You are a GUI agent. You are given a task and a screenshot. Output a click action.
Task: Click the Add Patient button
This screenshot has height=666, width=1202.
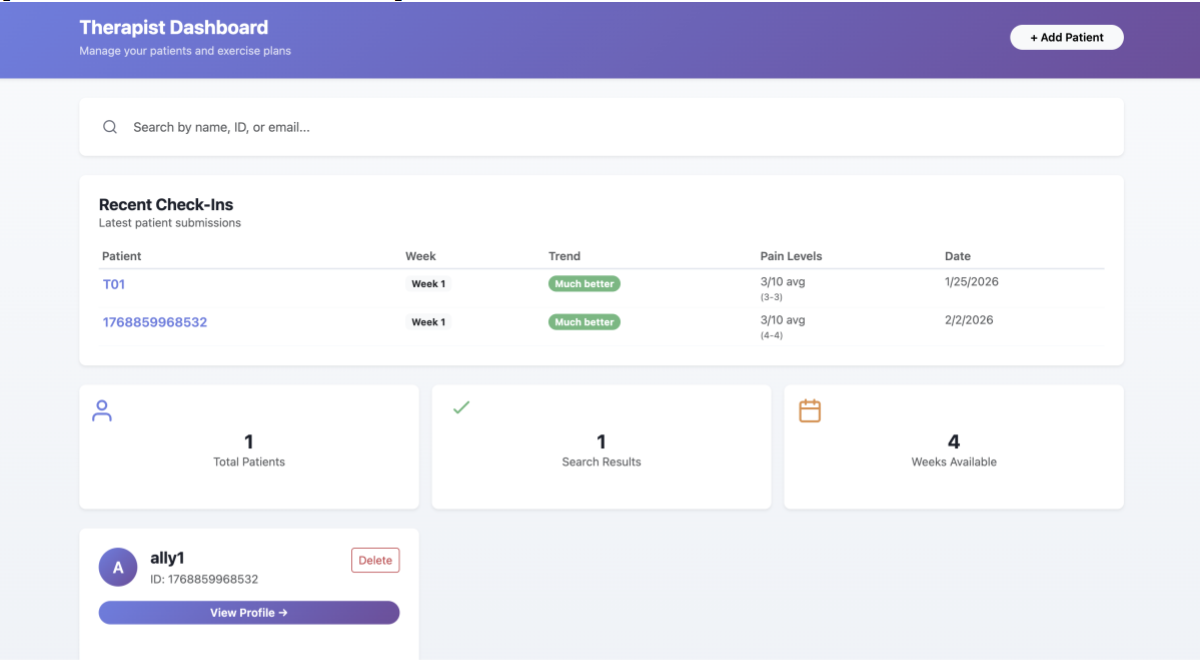pyautogui.click(x=1066, y=37)
